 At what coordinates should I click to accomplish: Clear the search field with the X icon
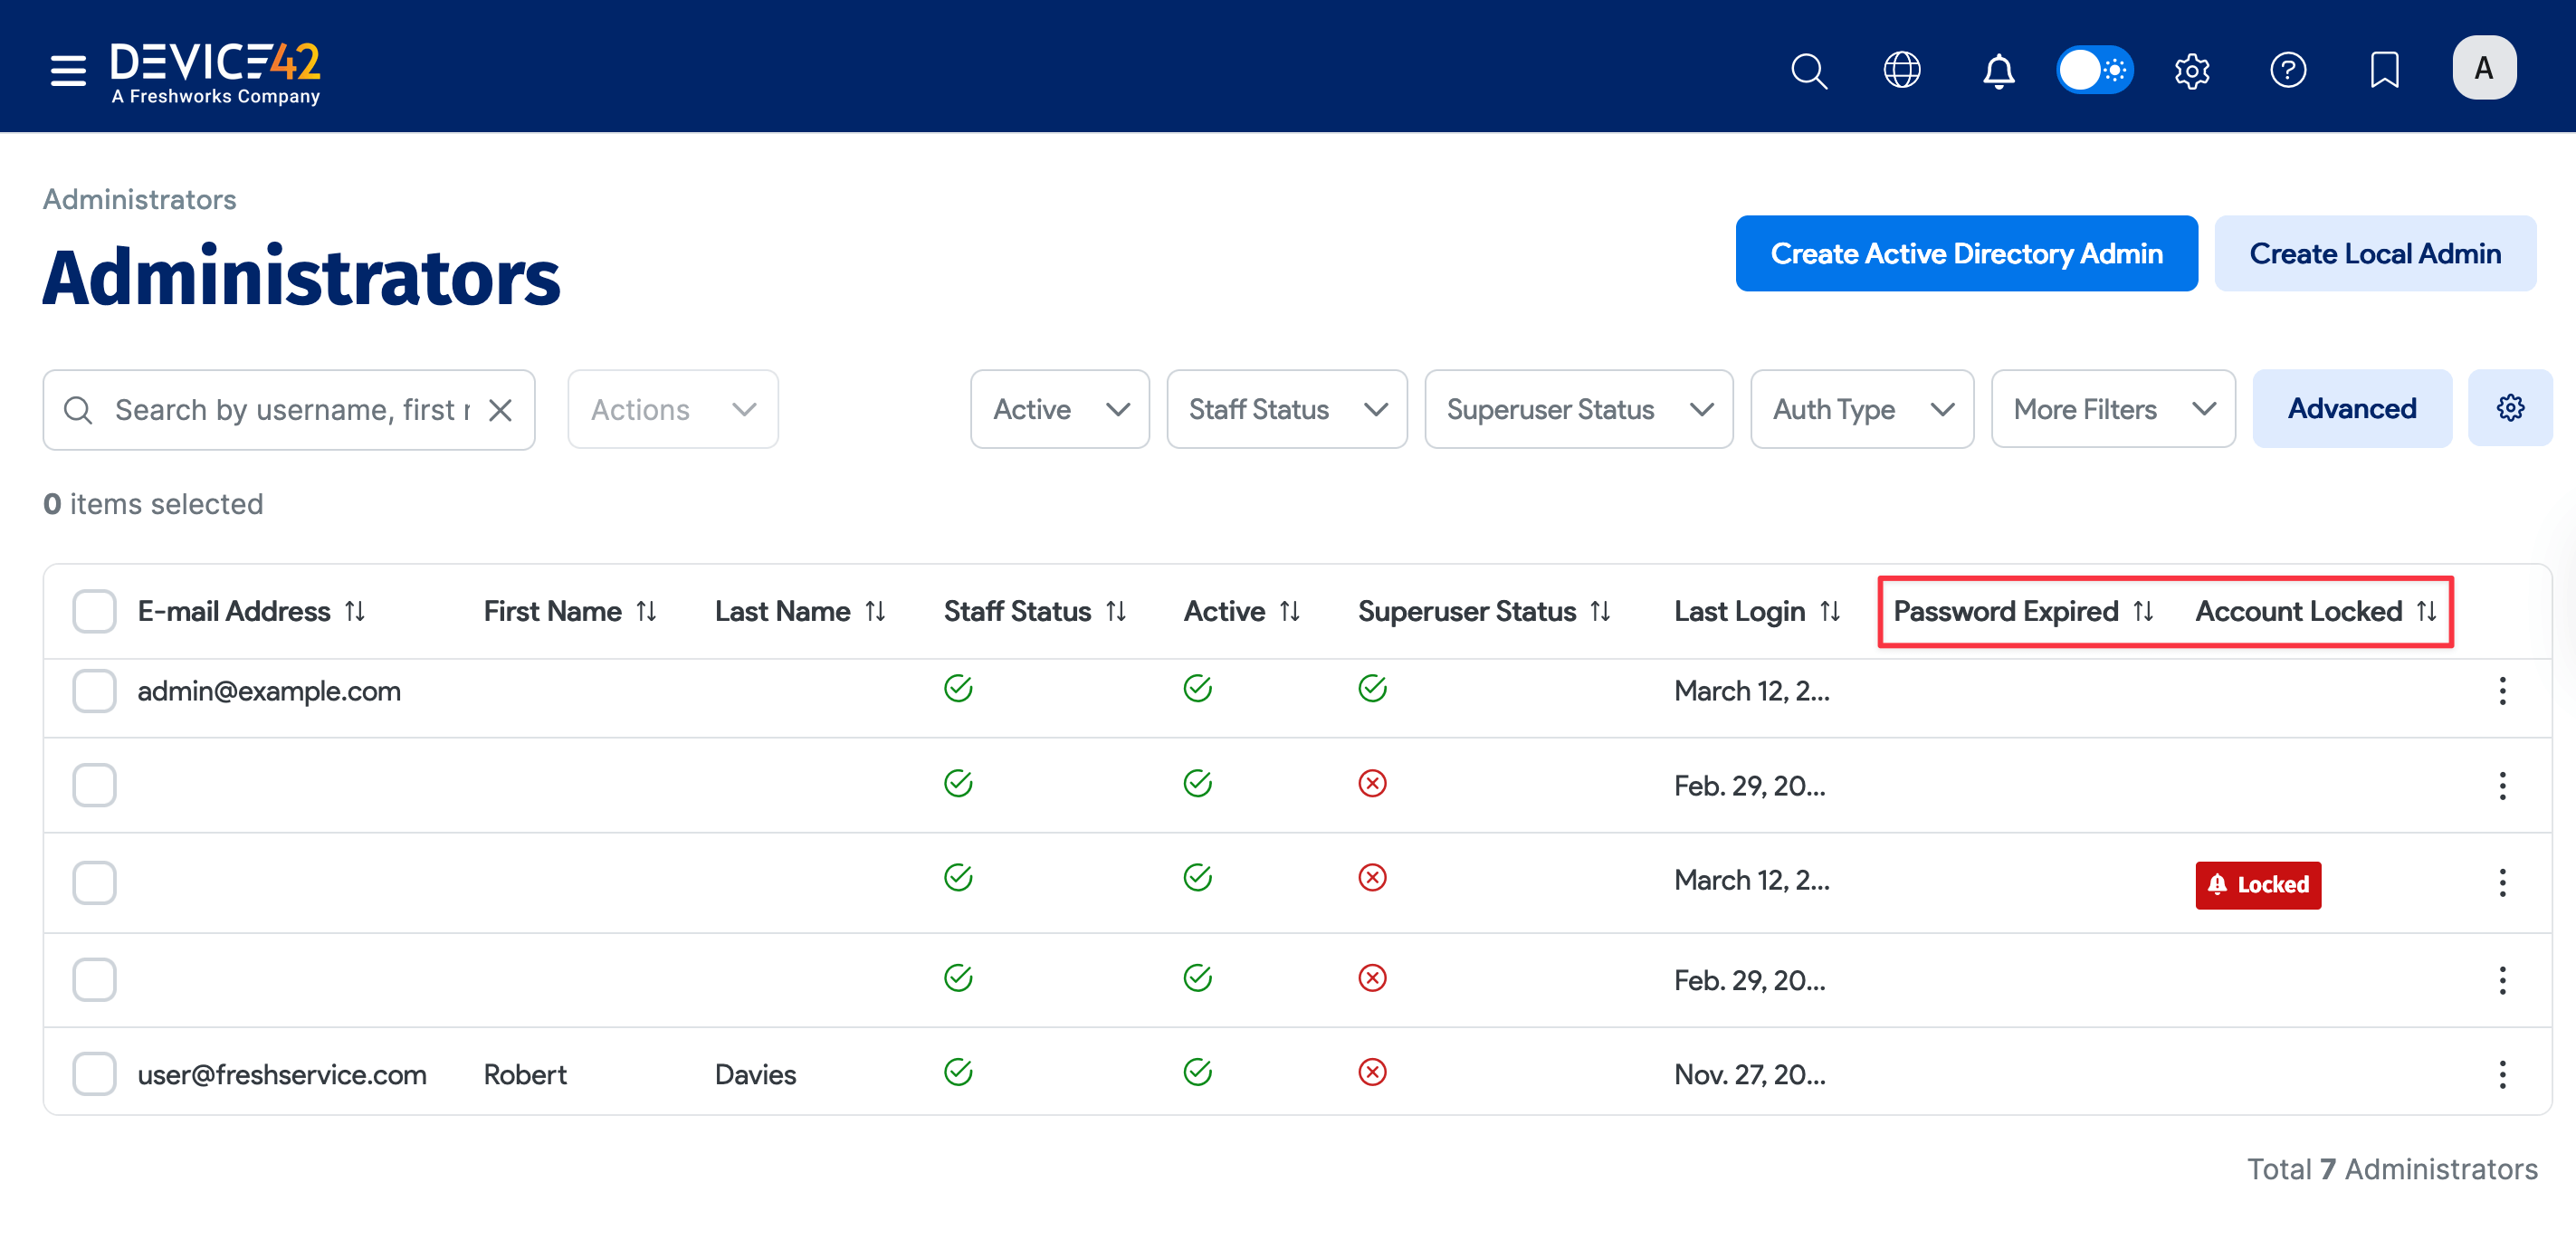(x=500, y=409)
